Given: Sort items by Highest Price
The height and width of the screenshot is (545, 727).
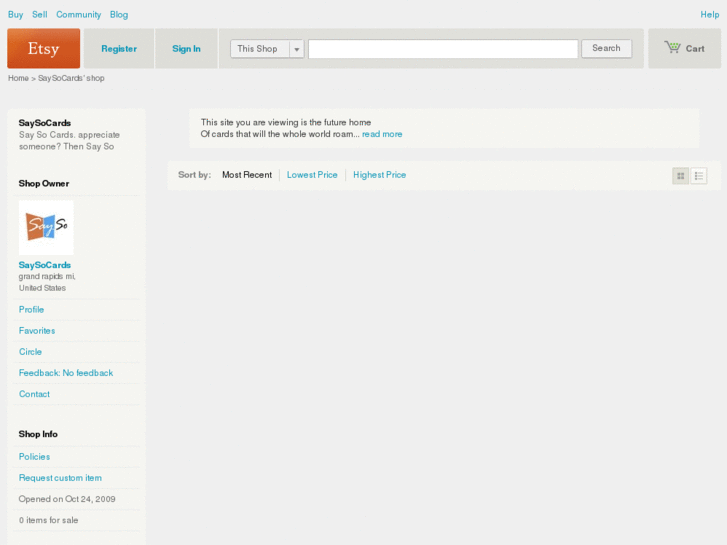Looking at the screenshot, I should click(x=380, y=175).
